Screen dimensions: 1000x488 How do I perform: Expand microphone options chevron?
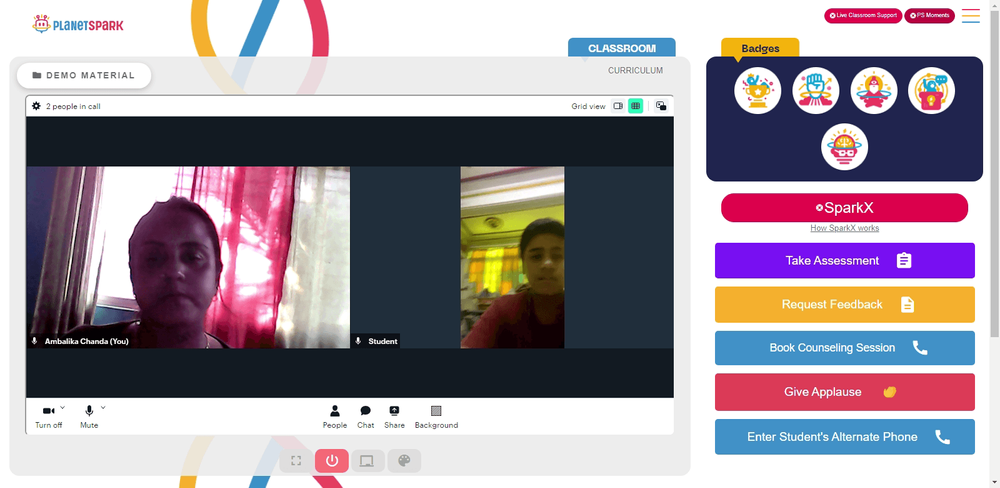[103, 407]
